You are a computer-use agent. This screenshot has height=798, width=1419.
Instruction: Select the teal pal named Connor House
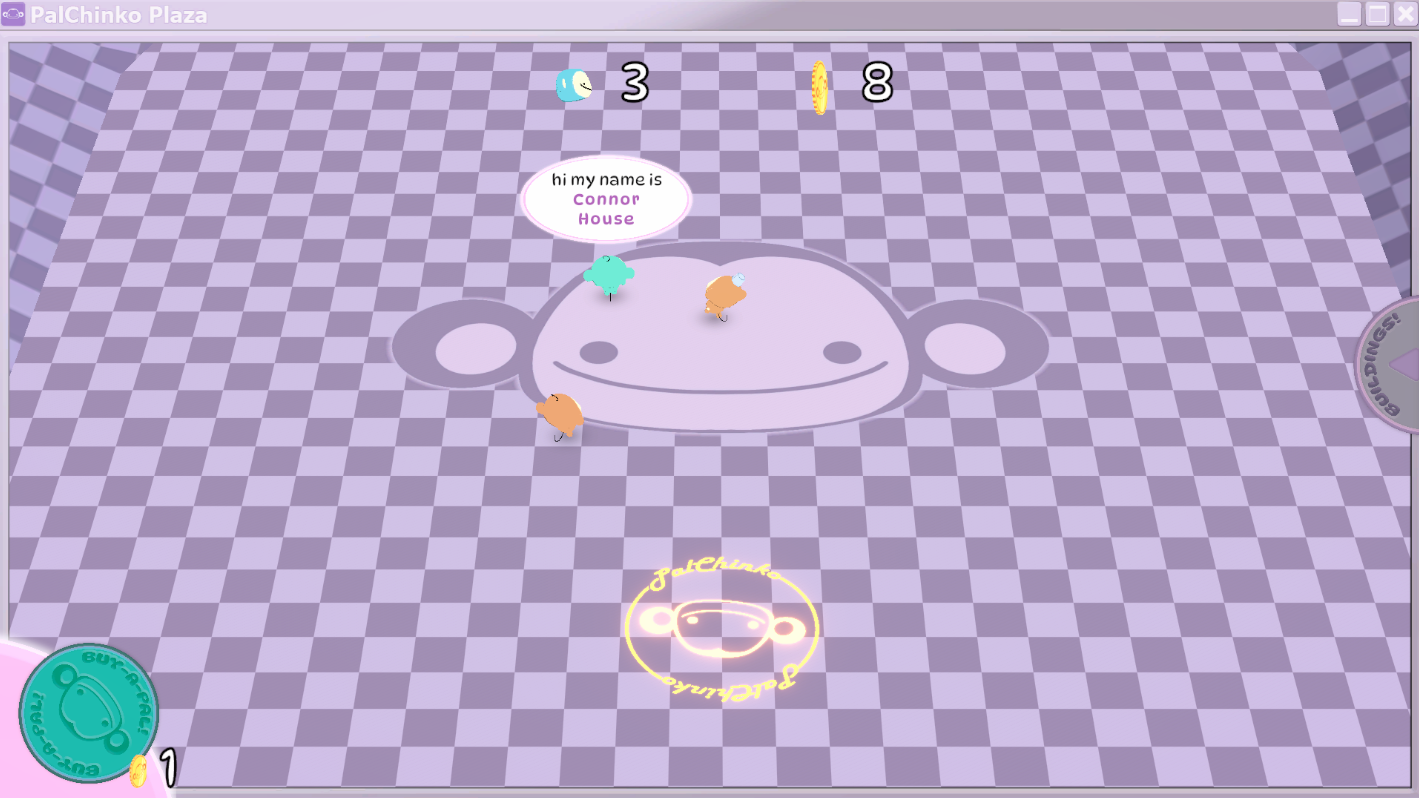point(608,275)
